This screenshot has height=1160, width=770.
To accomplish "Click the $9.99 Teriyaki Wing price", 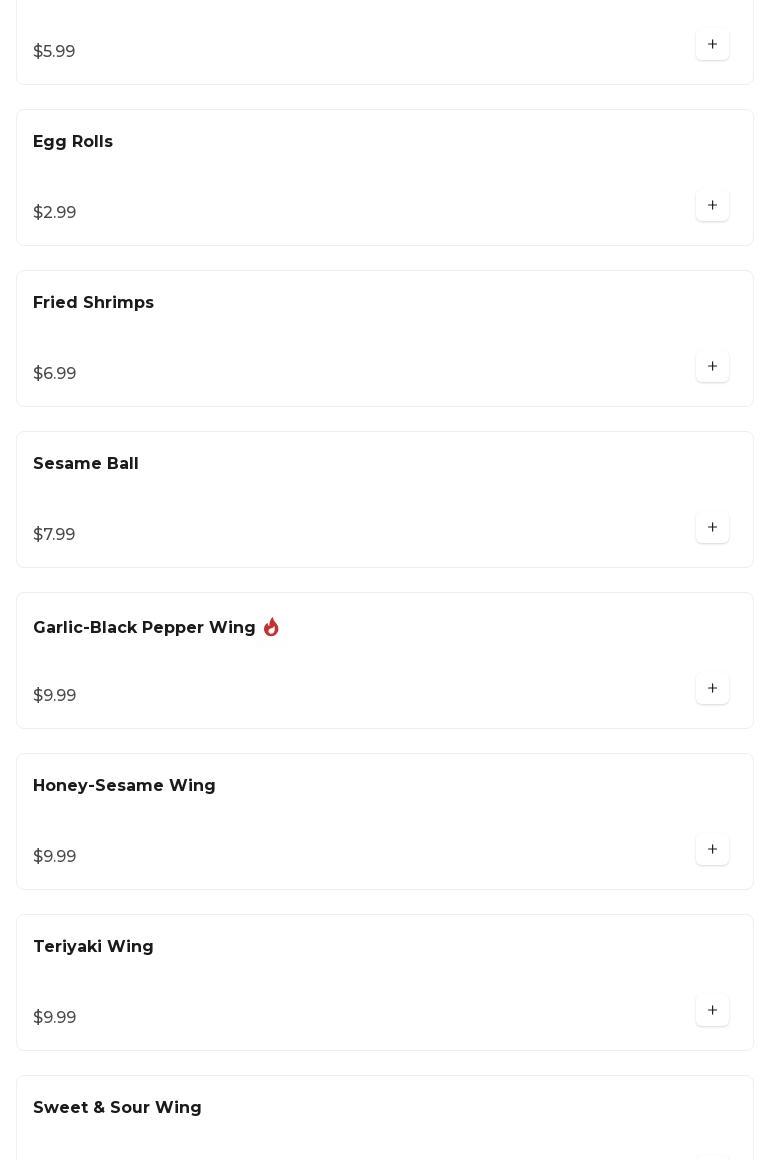I will click(x=55, y=1017).
